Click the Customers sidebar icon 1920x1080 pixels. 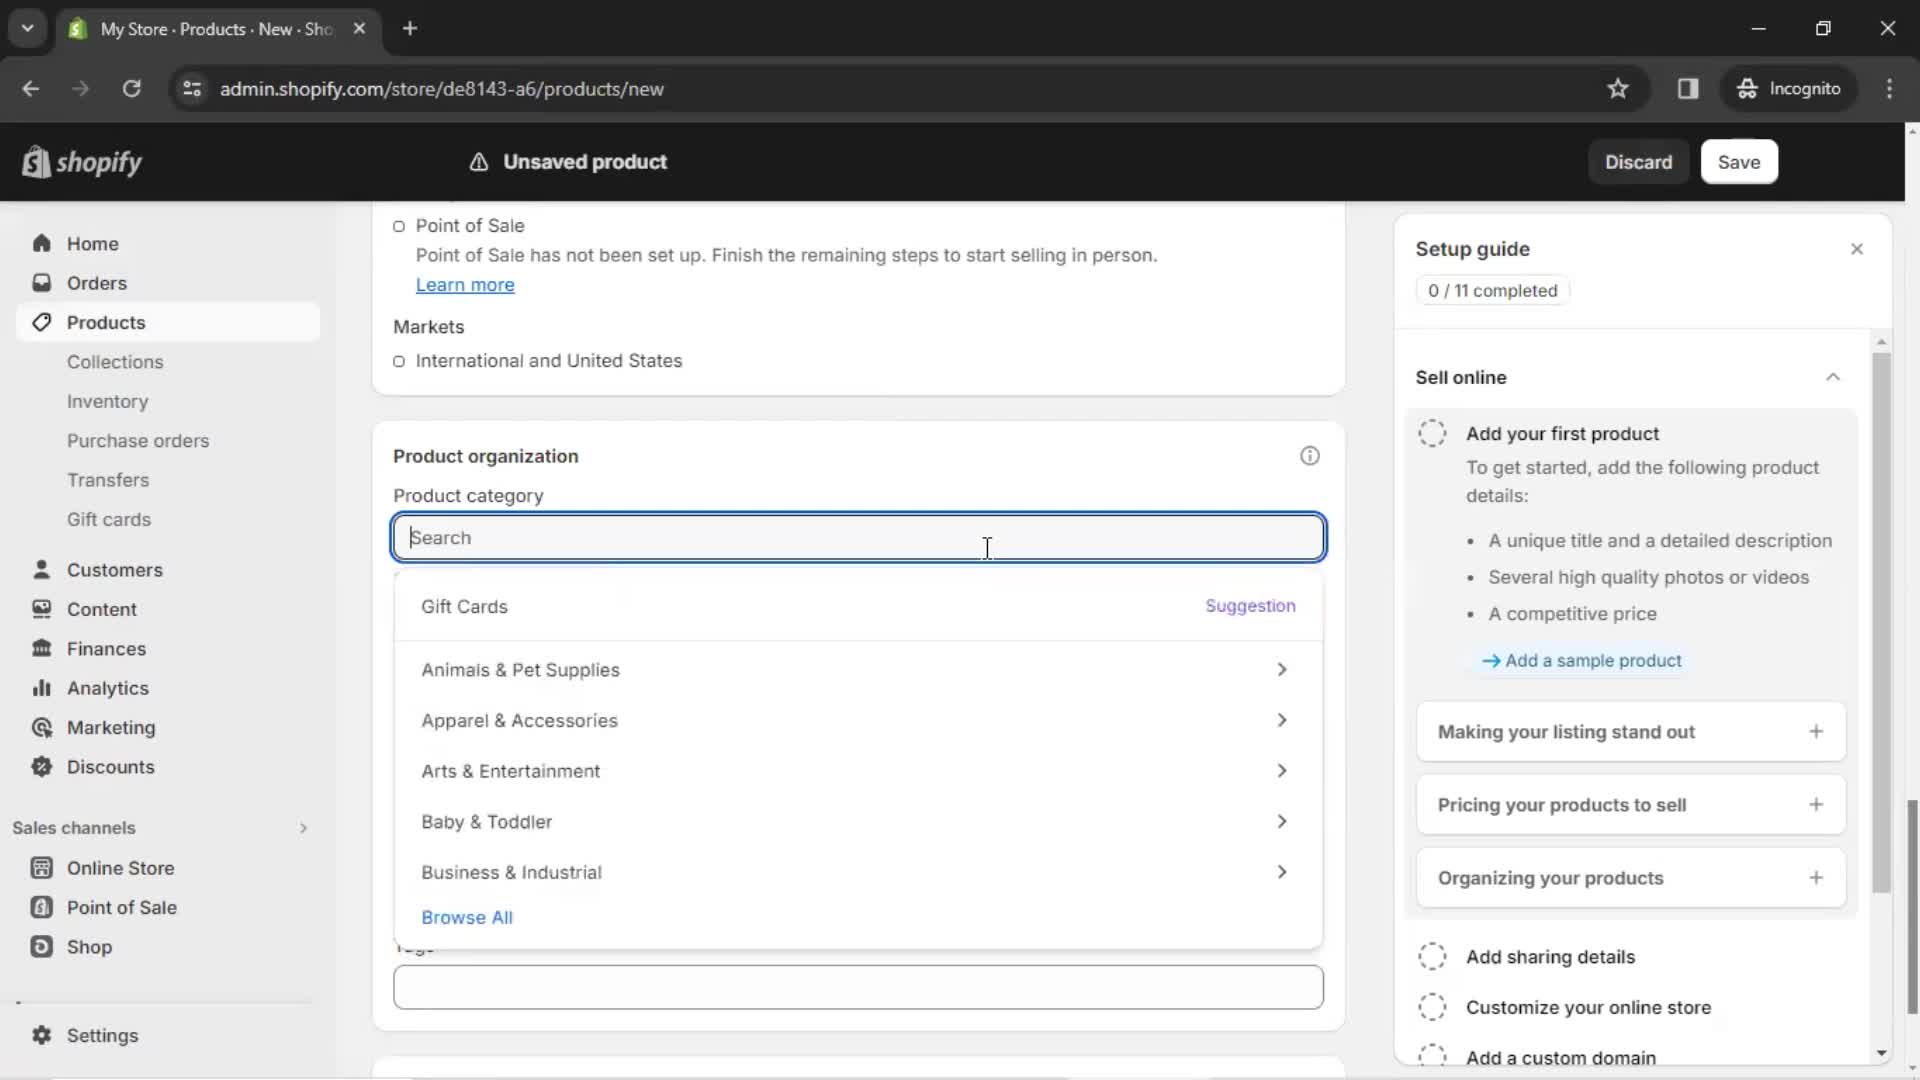tap(41, 570)
